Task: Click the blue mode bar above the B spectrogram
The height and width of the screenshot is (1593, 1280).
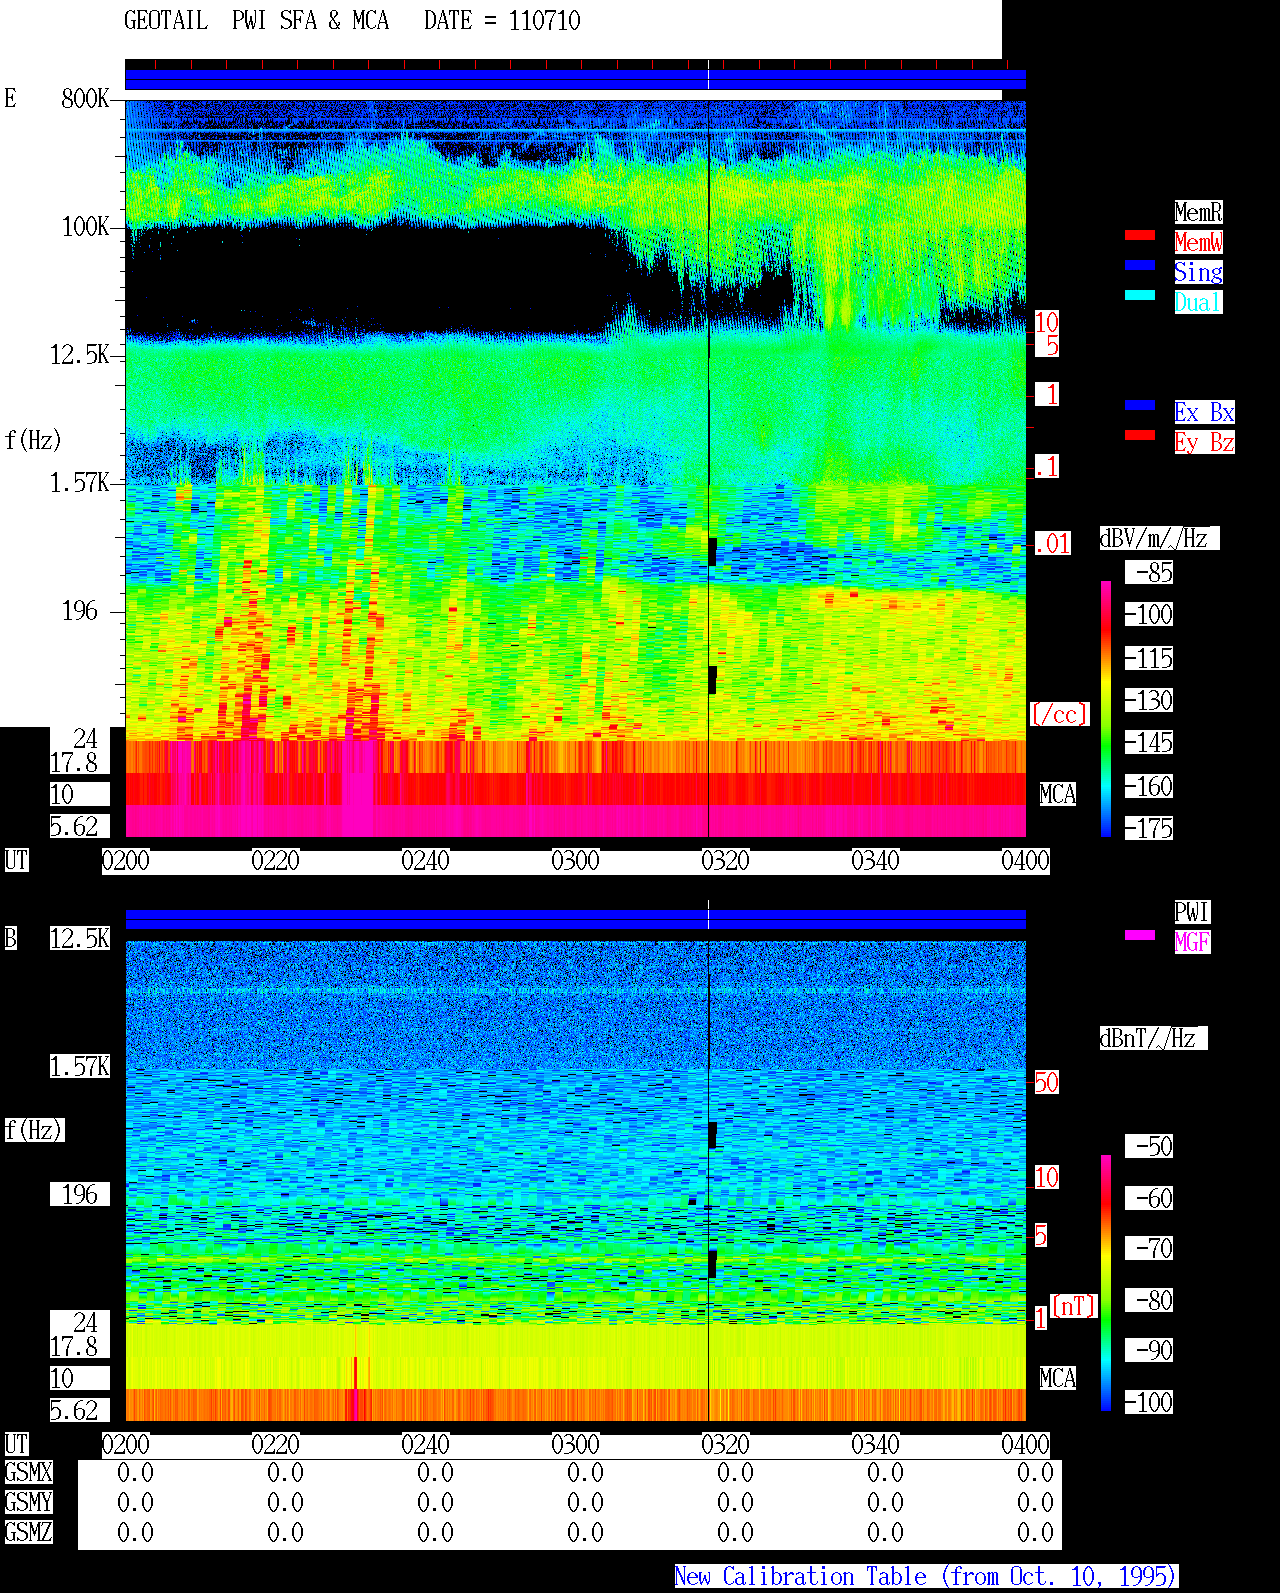Action: tap(575, 919)
